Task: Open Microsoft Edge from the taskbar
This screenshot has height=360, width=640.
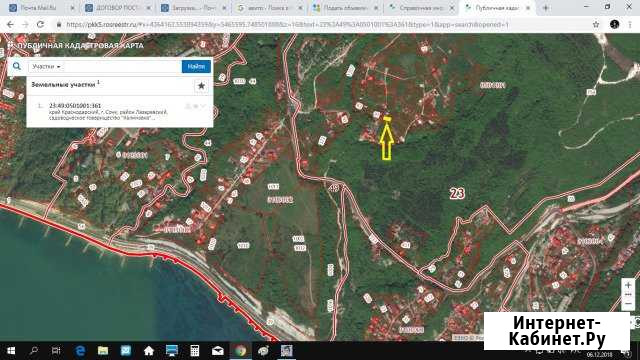Action: pyautogui.click(x=80, y=351)
